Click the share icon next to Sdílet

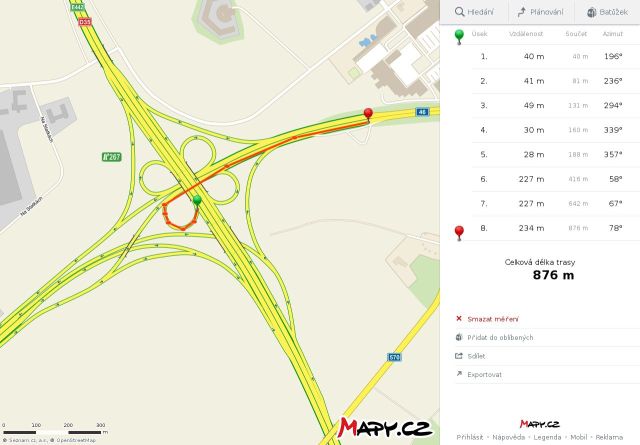pyautogui.click(x=459, y=356)
